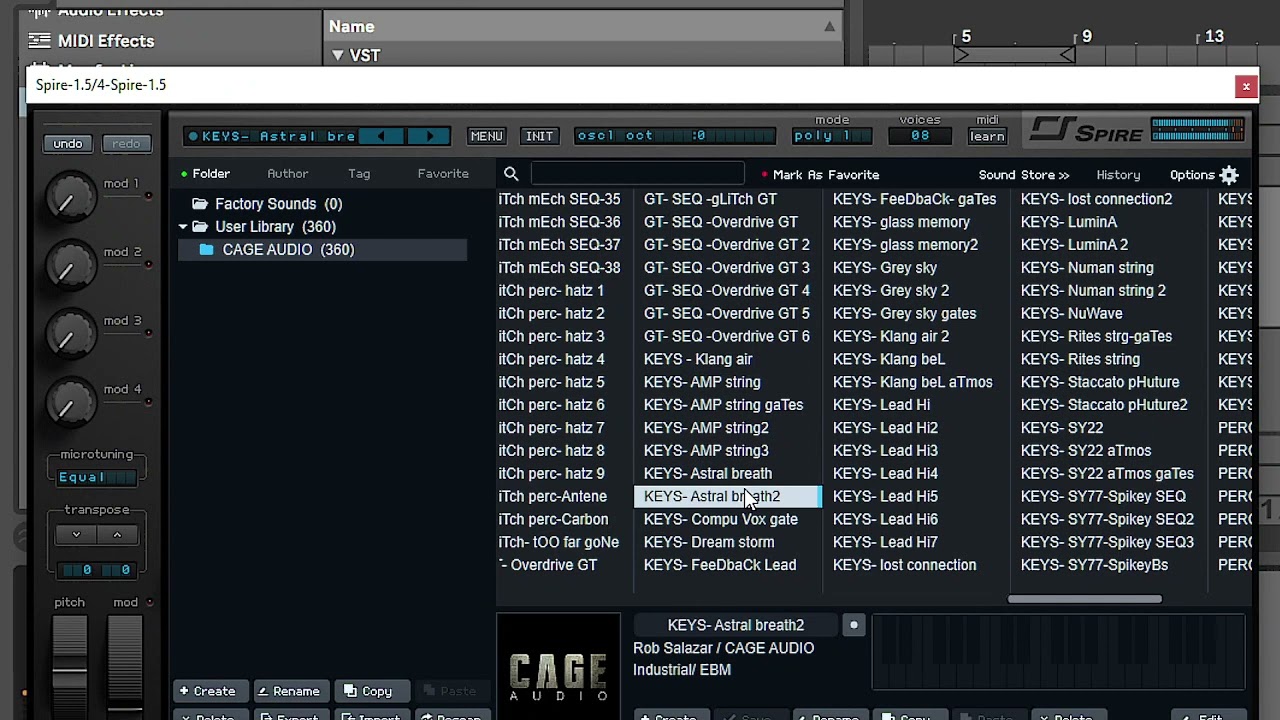The width and height of the screenshot is (1280, 720).
Task: Click the voices 08 value
Action: 920,136
